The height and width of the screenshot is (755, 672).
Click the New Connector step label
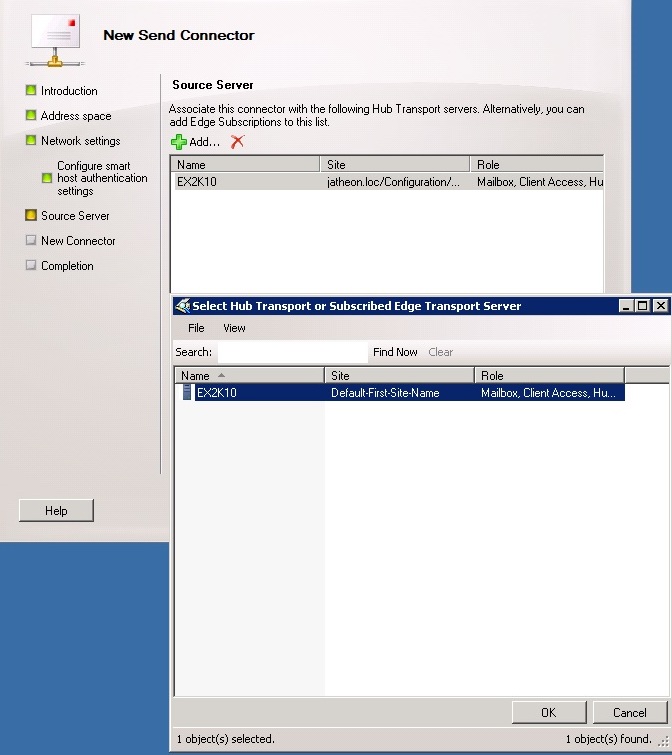point(78,241)
